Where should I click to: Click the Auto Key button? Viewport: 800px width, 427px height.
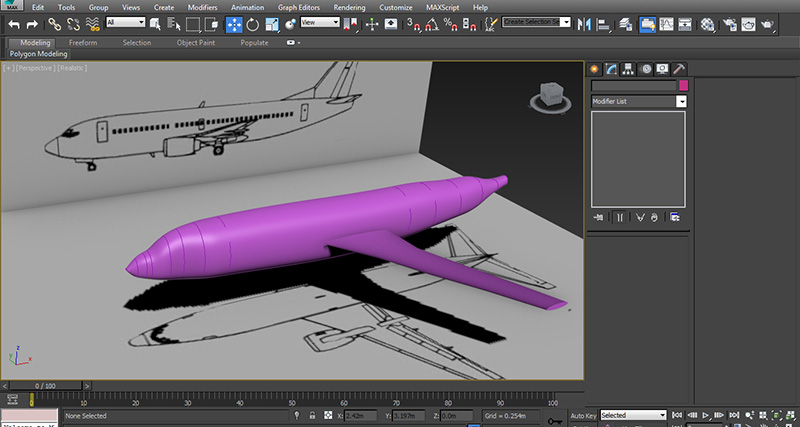[583, 416]
